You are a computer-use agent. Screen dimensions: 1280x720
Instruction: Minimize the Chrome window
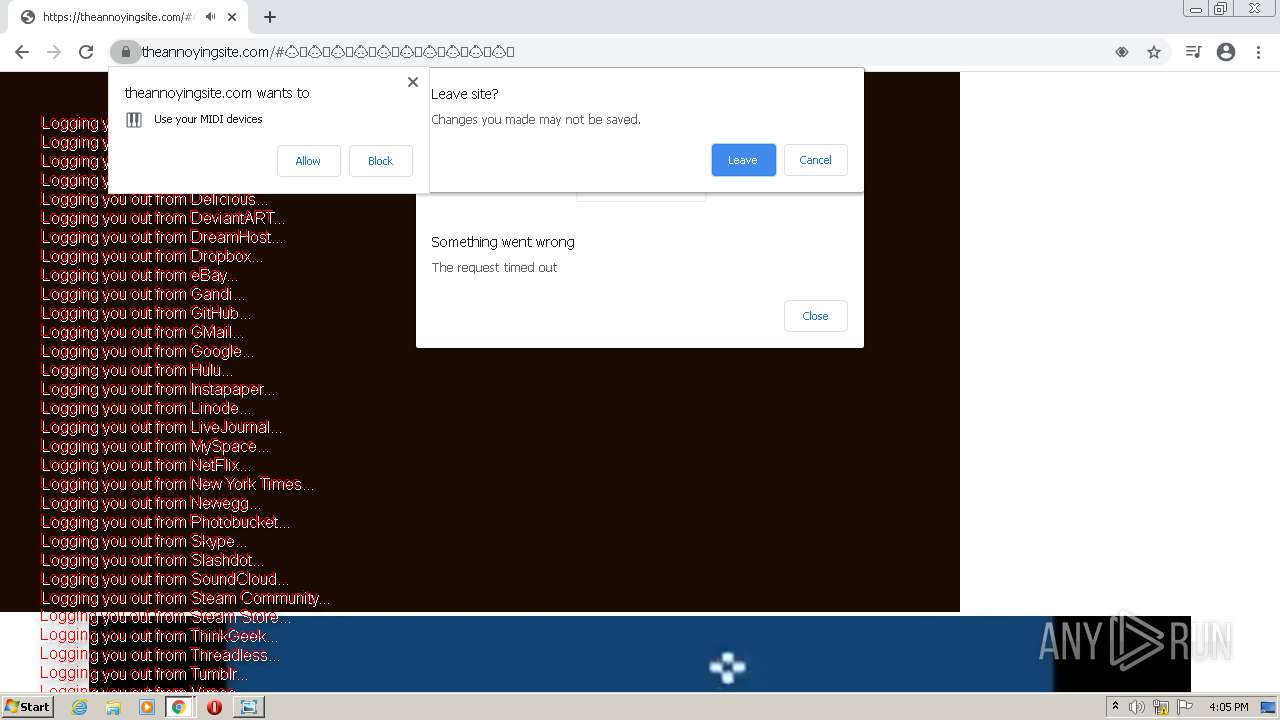(1196, 9)
